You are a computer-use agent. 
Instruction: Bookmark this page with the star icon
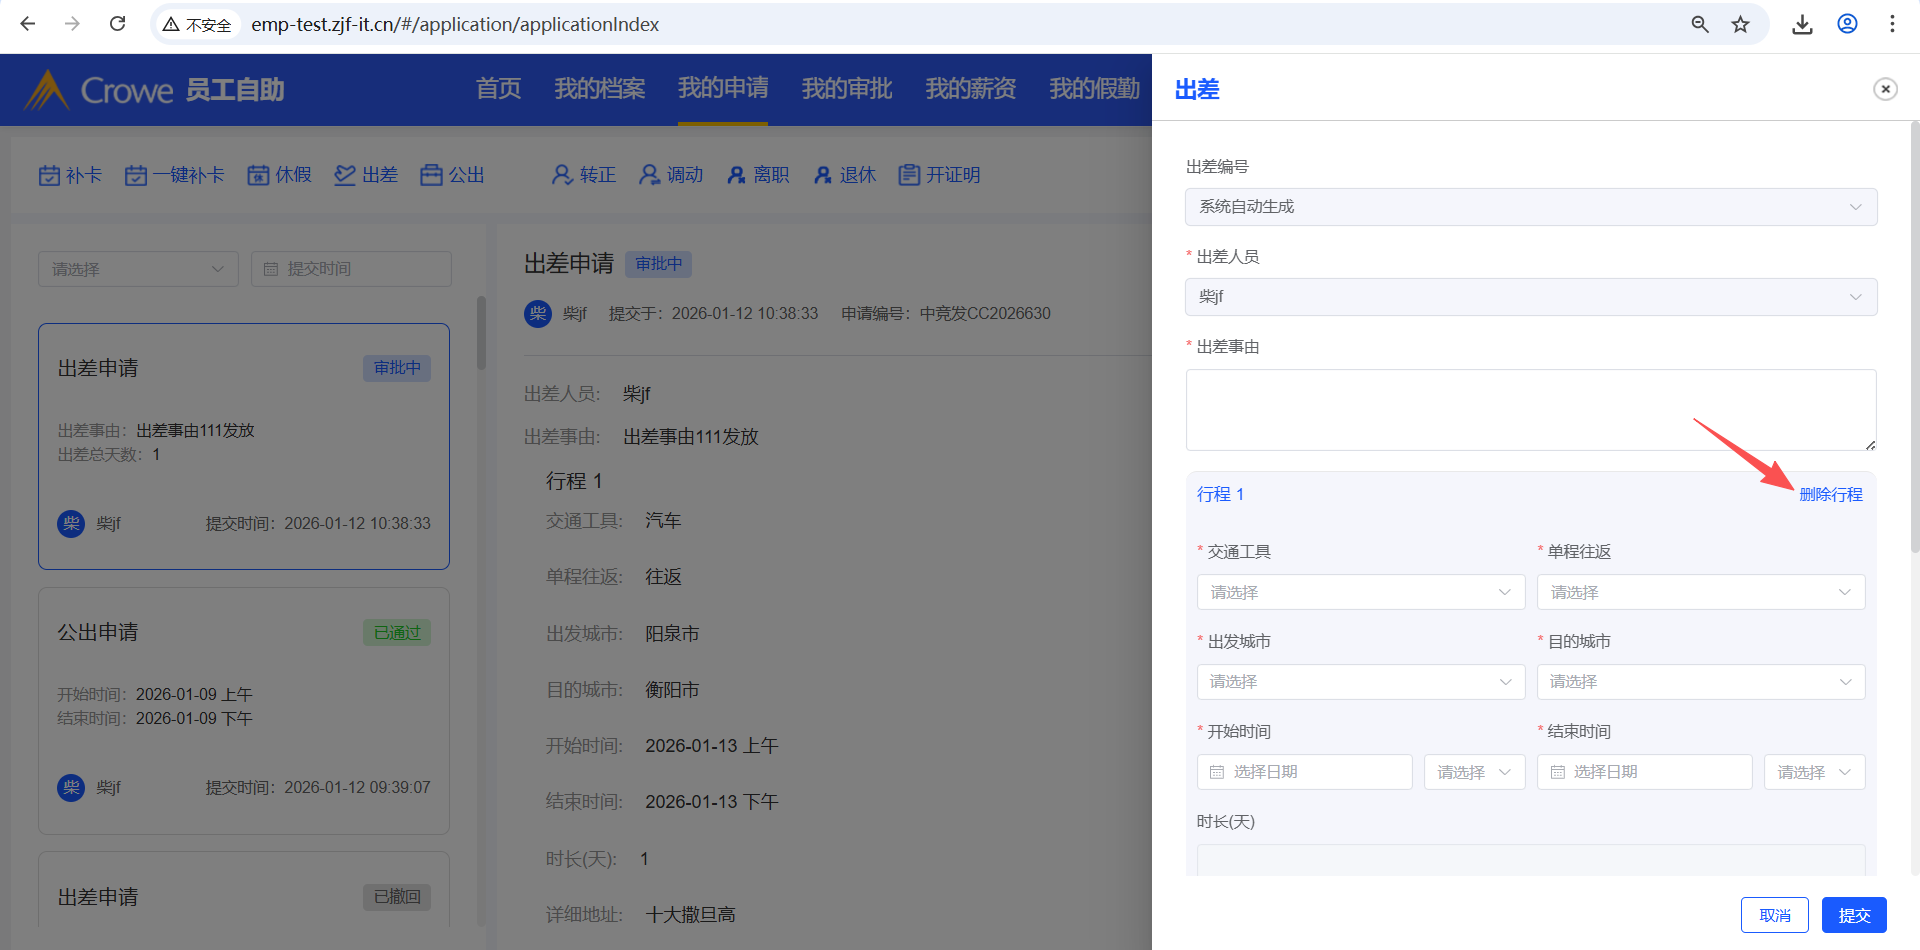[x=1741, y=24]
